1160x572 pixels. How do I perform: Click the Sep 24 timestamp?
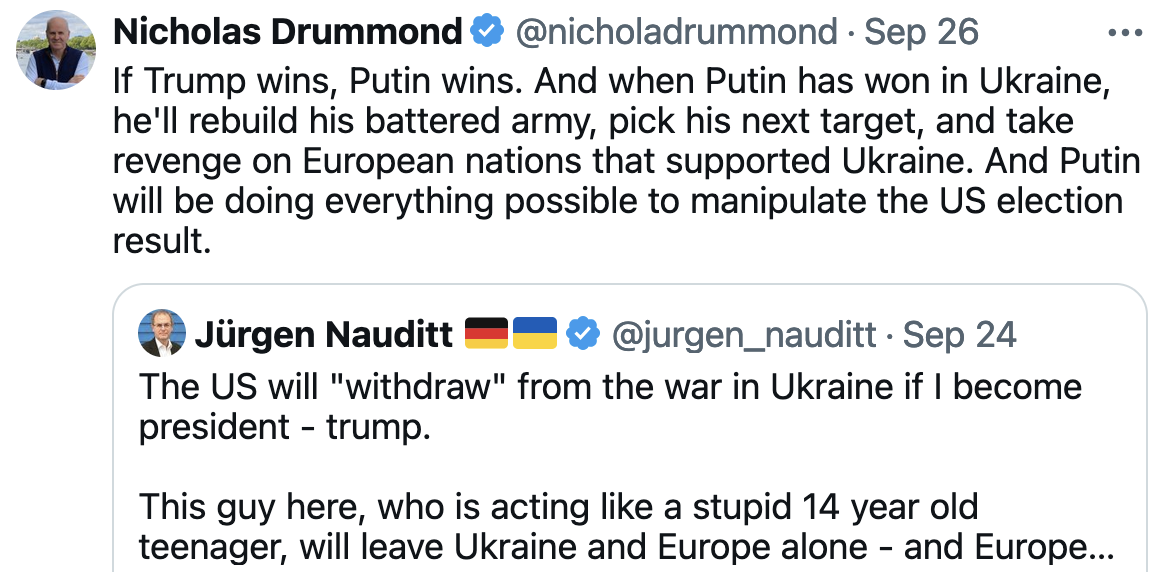959,334
